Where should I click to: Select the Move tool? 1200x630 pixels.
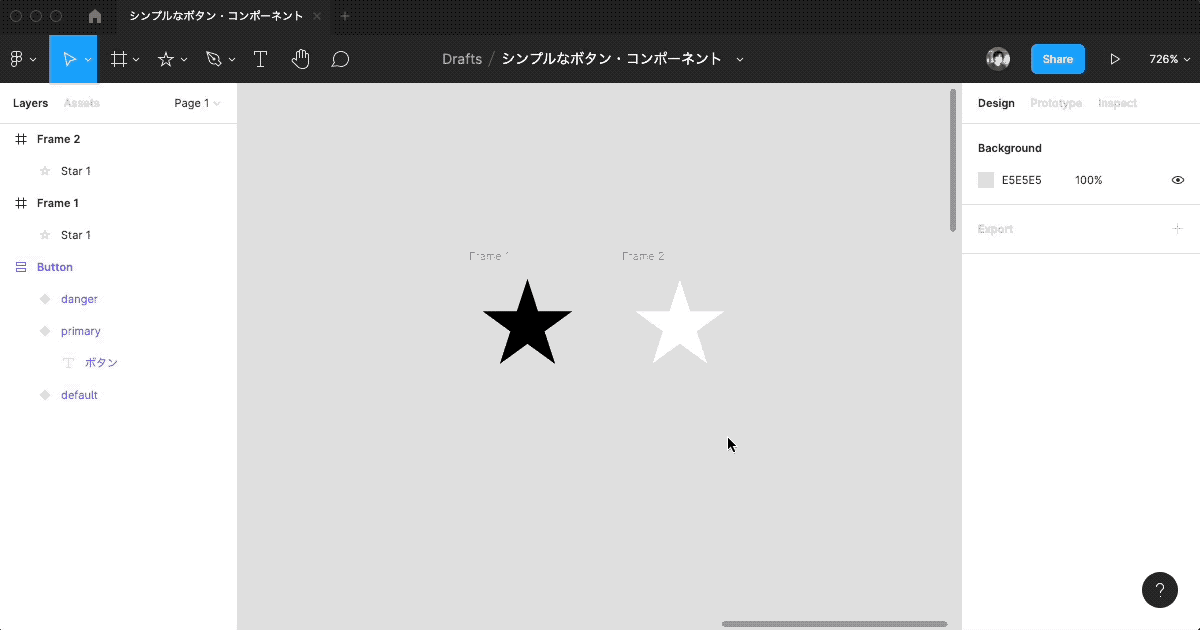coord(70,58)
